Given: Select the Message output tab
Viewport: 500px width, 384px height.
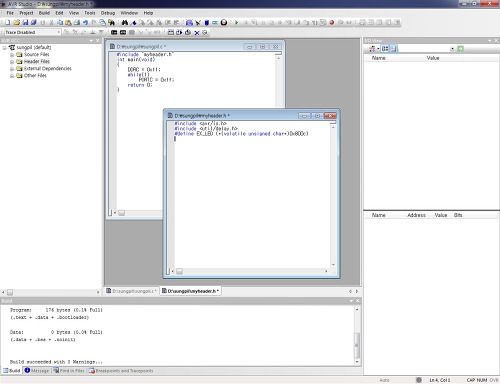Looking at the screenshot, I should click(x=37, y=371).
